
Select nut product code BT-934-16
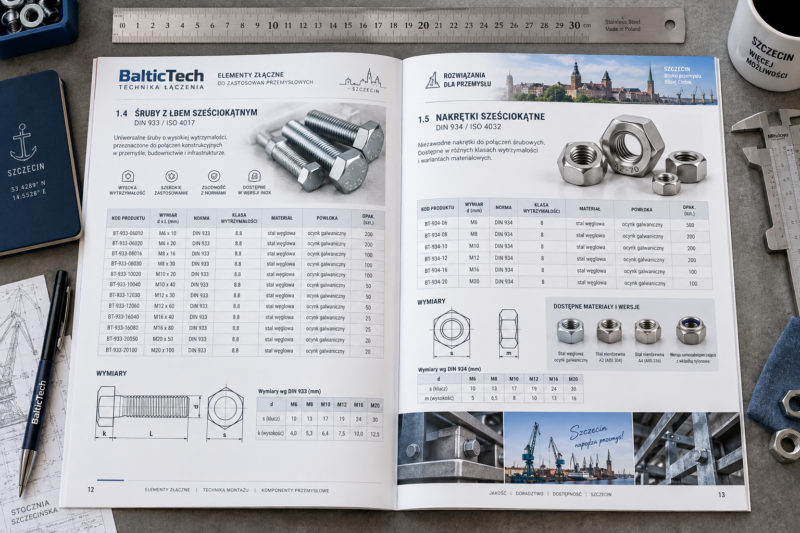(436, 270)
